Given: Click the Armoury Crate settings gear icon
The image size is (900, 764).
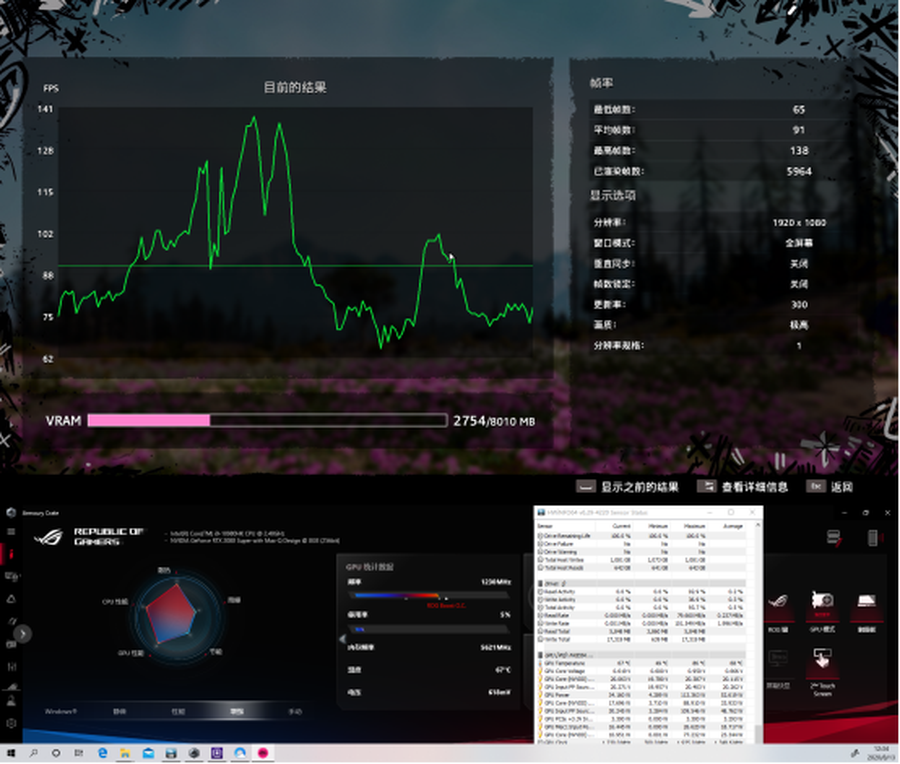Looking at the screenshot, I should pyautogui.click(x=11, y=722).
